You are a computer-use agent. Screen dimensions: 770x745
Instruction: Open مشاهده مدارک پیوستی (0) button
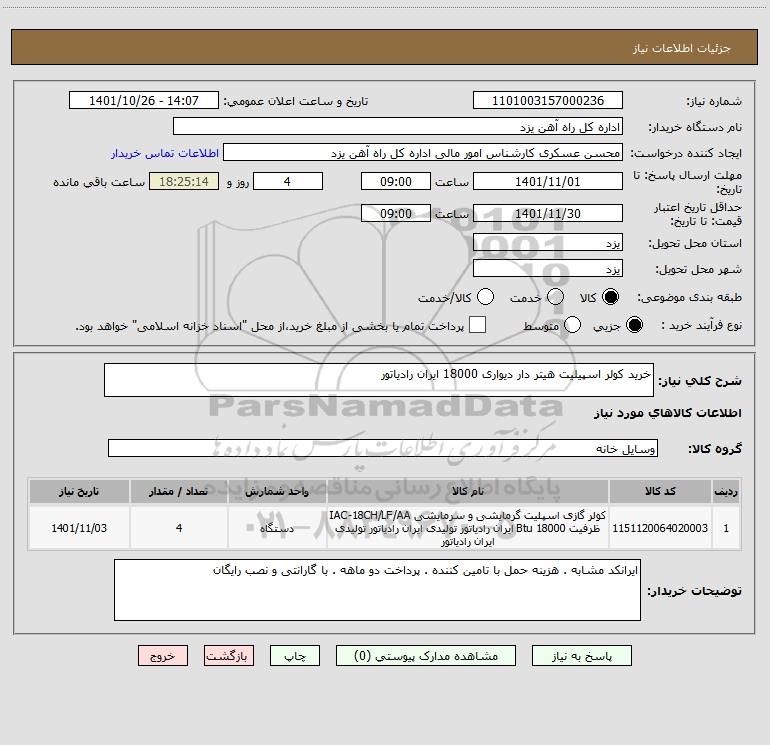coord(426,656)
